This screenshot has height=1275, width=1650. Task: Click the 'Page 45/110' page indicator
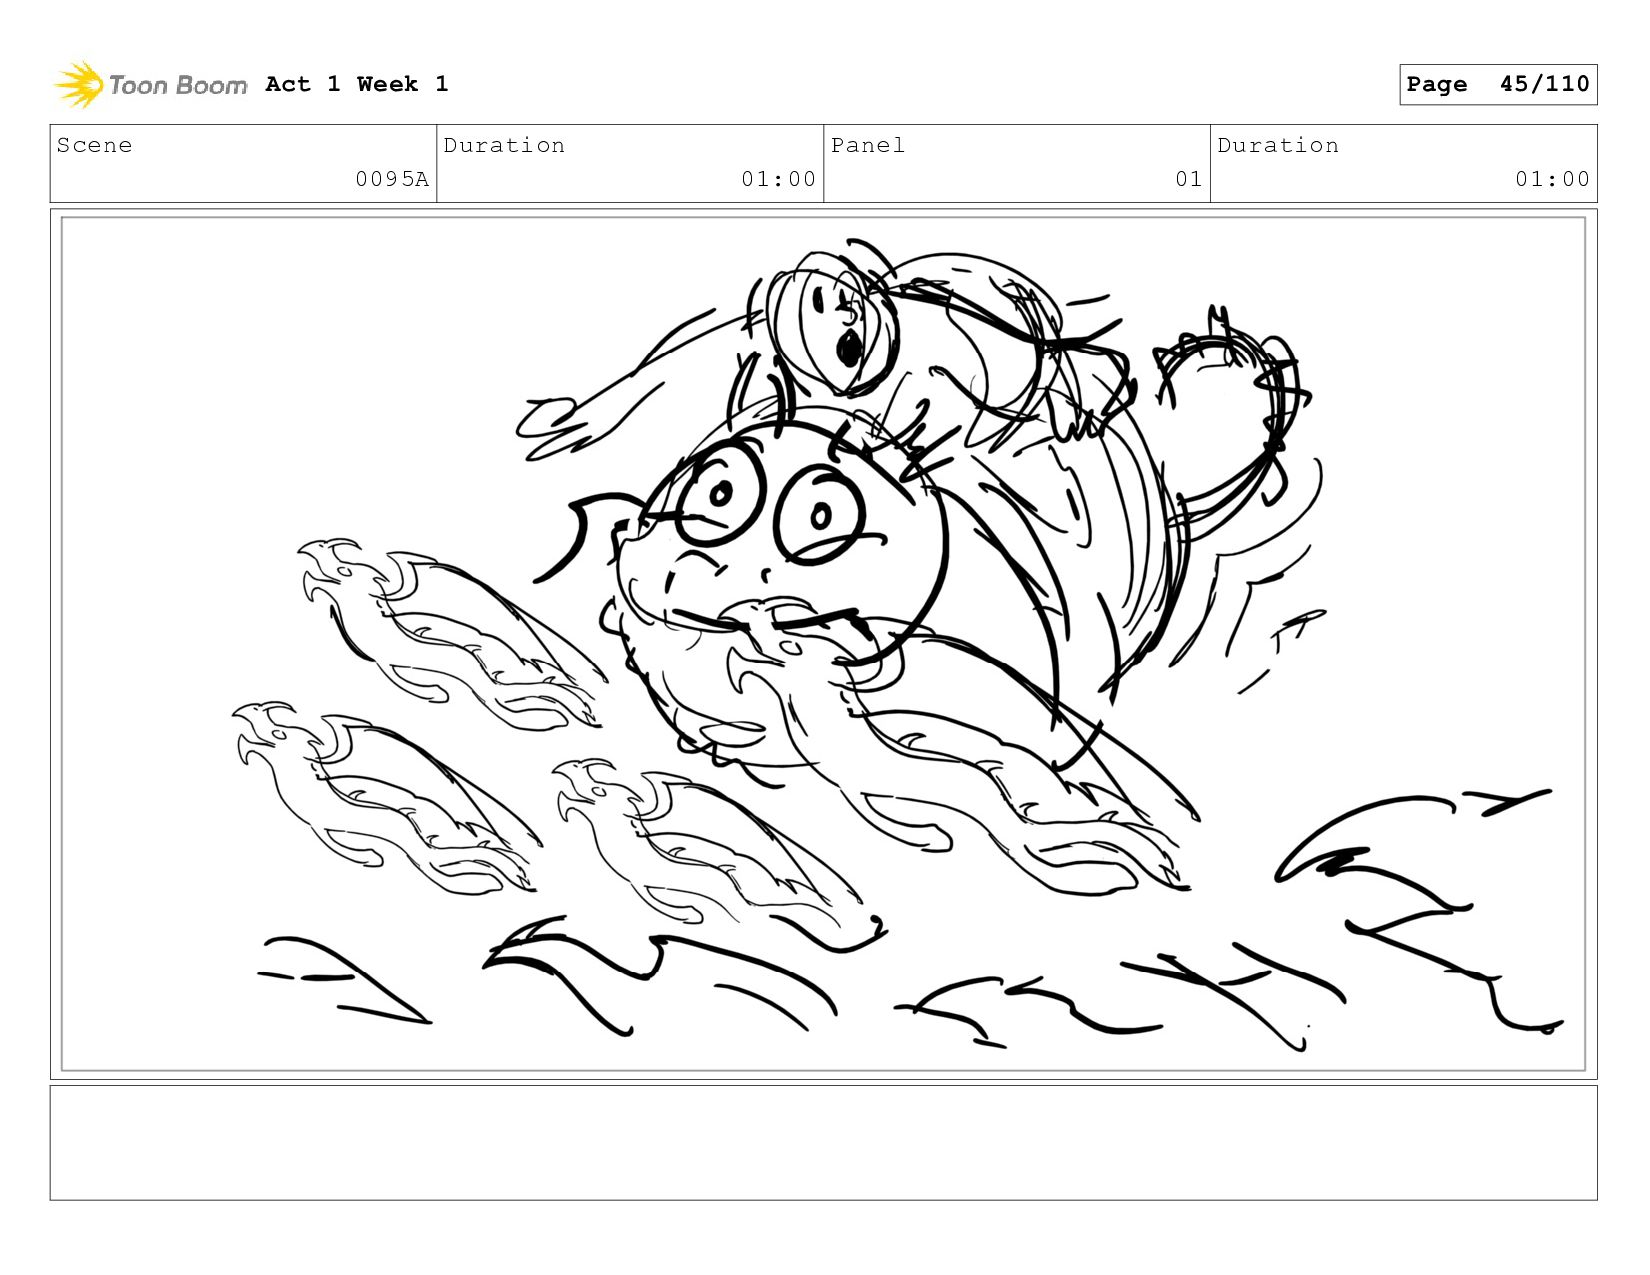point(1498,84)
